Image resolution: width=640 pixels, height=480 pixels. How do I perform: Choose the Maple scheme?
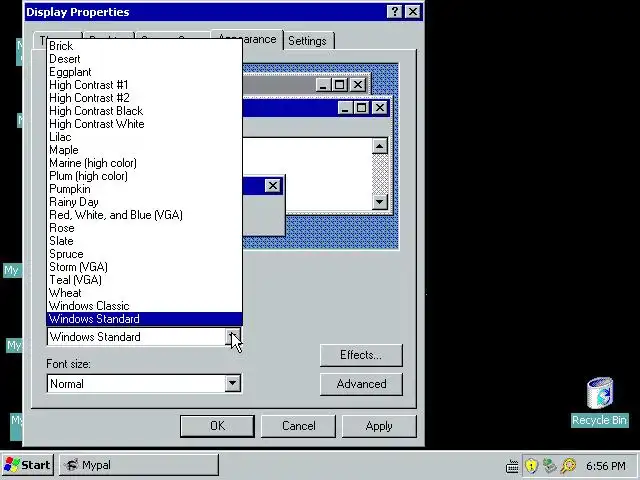[x=144, y=150]
